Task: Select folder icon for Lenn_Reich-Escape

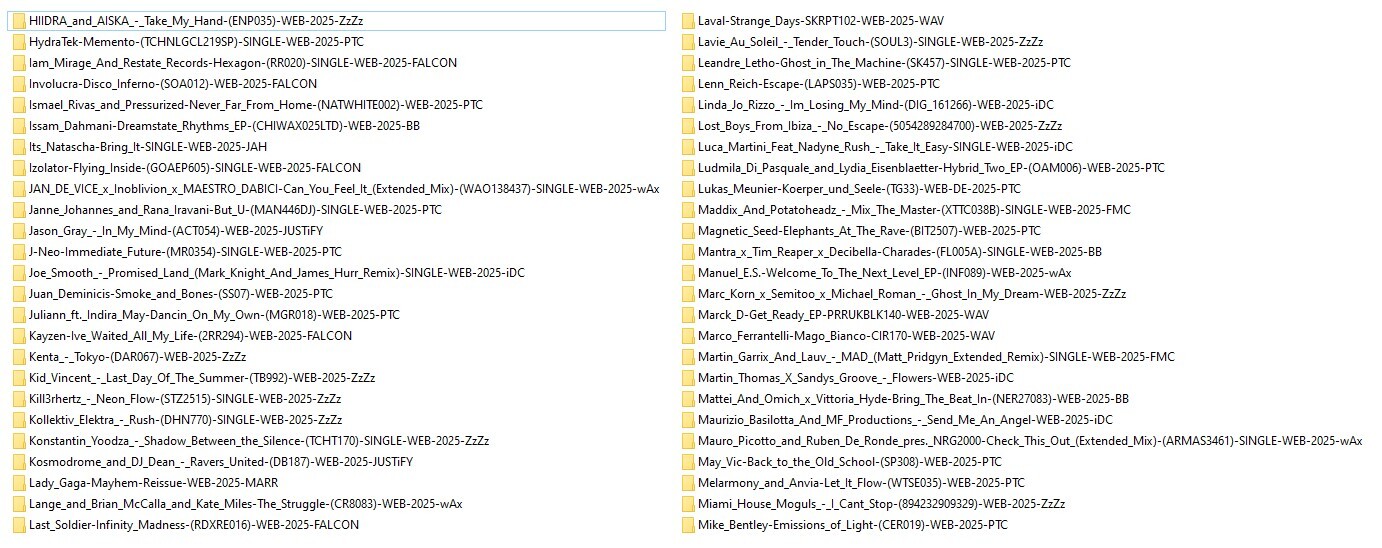Action: pos(688,84)
